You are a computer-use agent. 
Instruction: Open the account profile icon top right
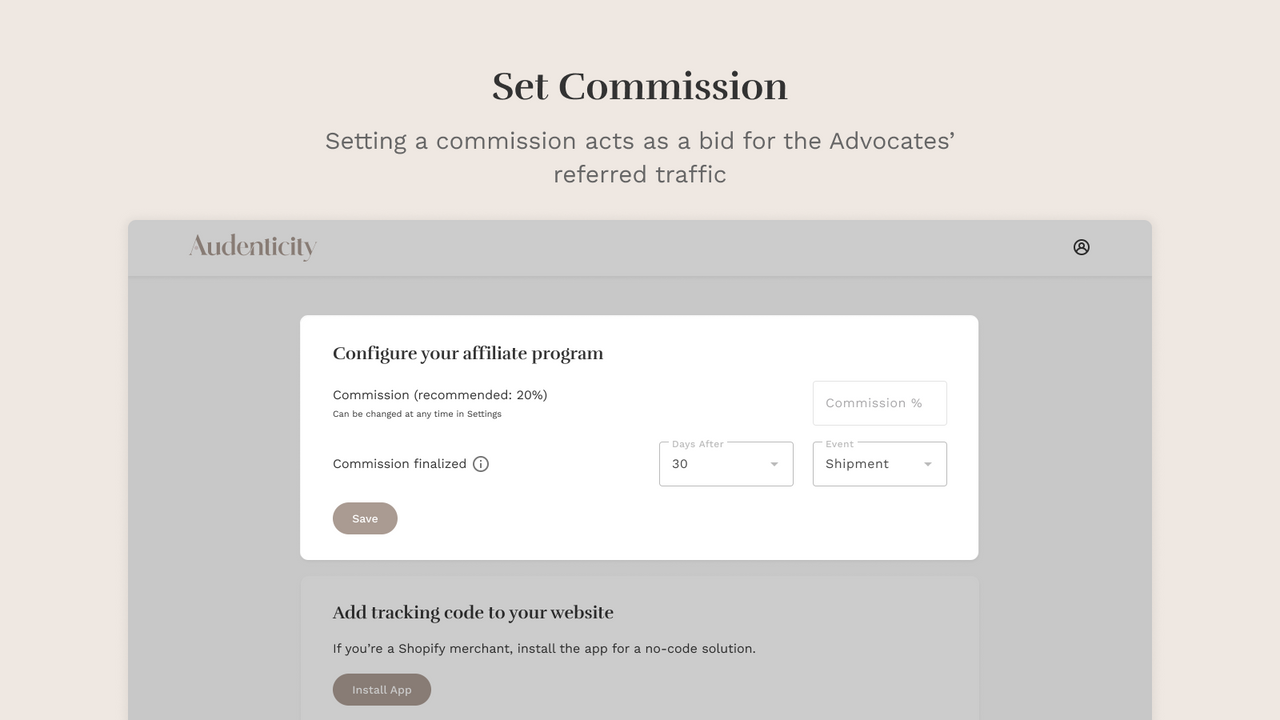(1081, 247)
